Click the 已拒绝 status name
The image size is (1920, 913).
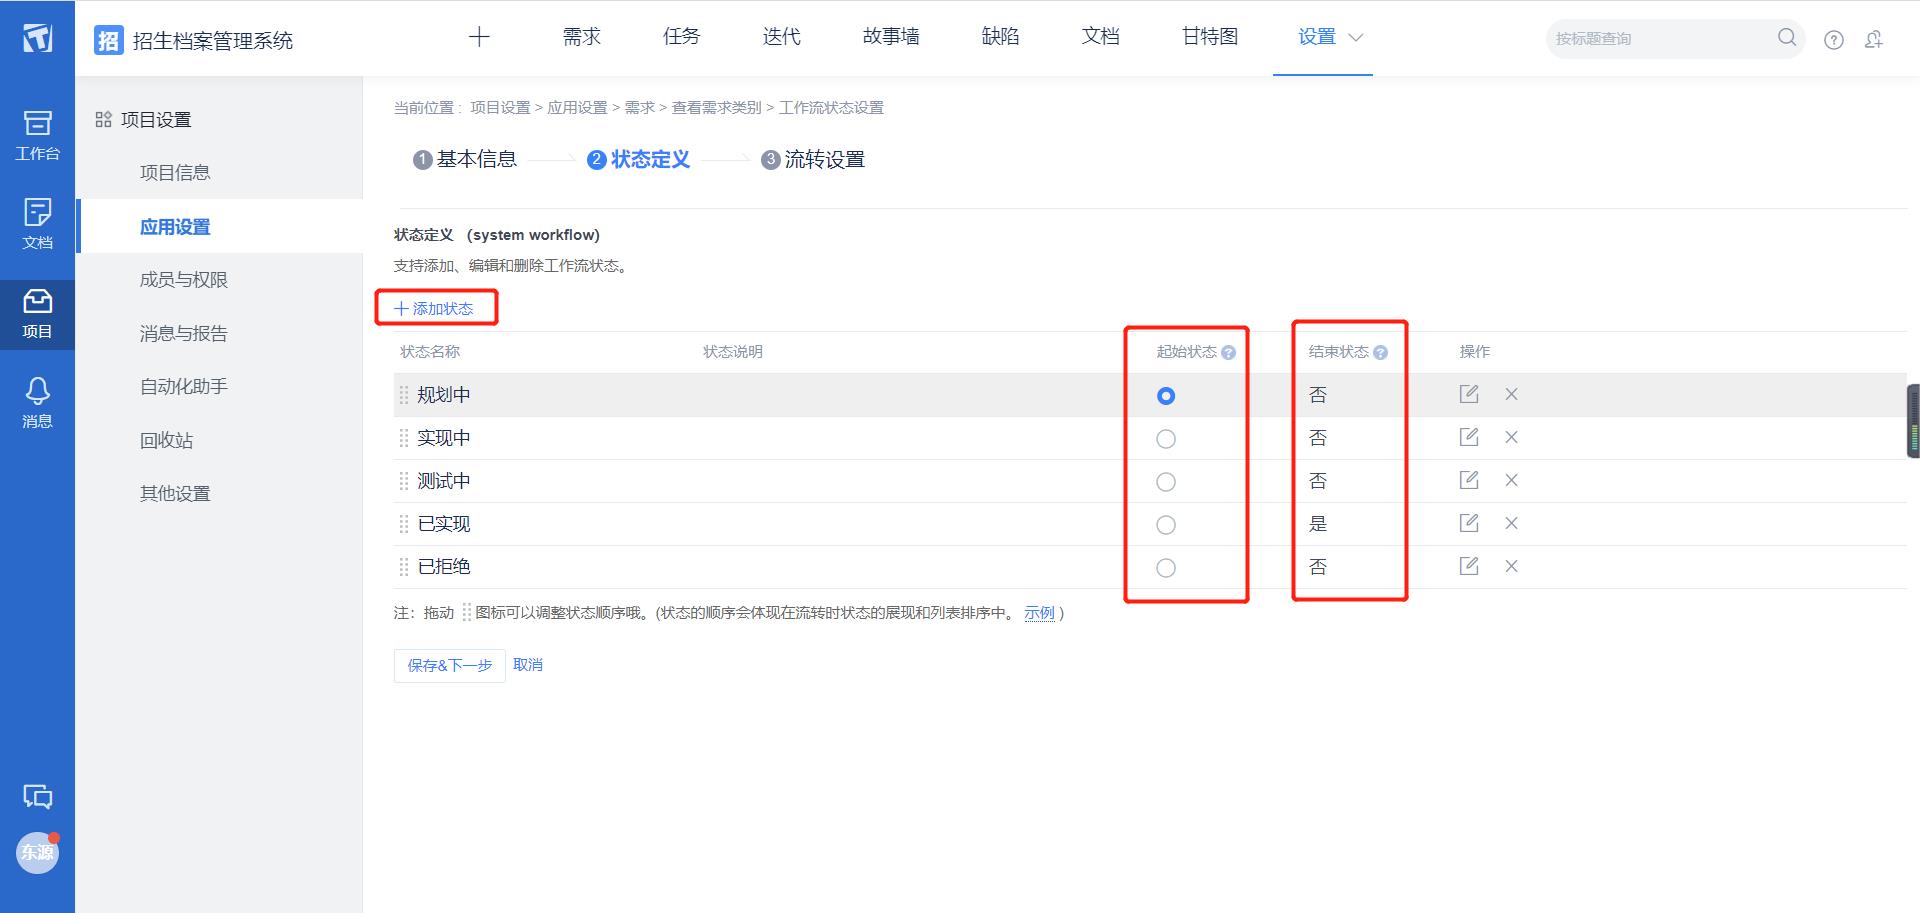point(444,567)
